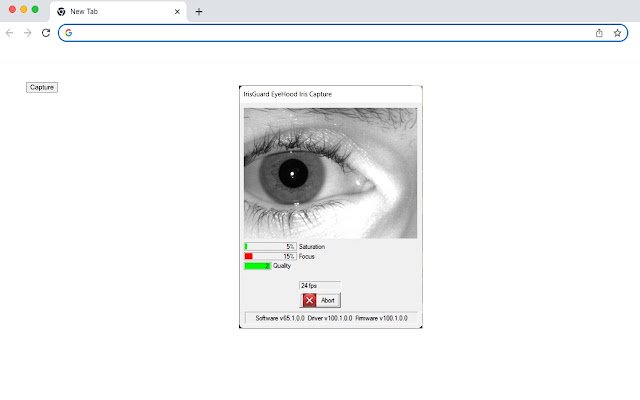Viewport: 640px width, 400px height.
Task: Bookmark this page with star icon
Action: click(617, 33)
